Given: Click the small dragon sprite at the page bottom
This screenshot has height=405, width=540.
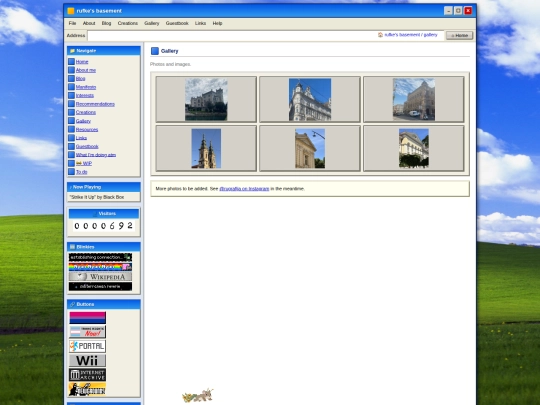Looking at the screenshot, I should coord(198,396).
